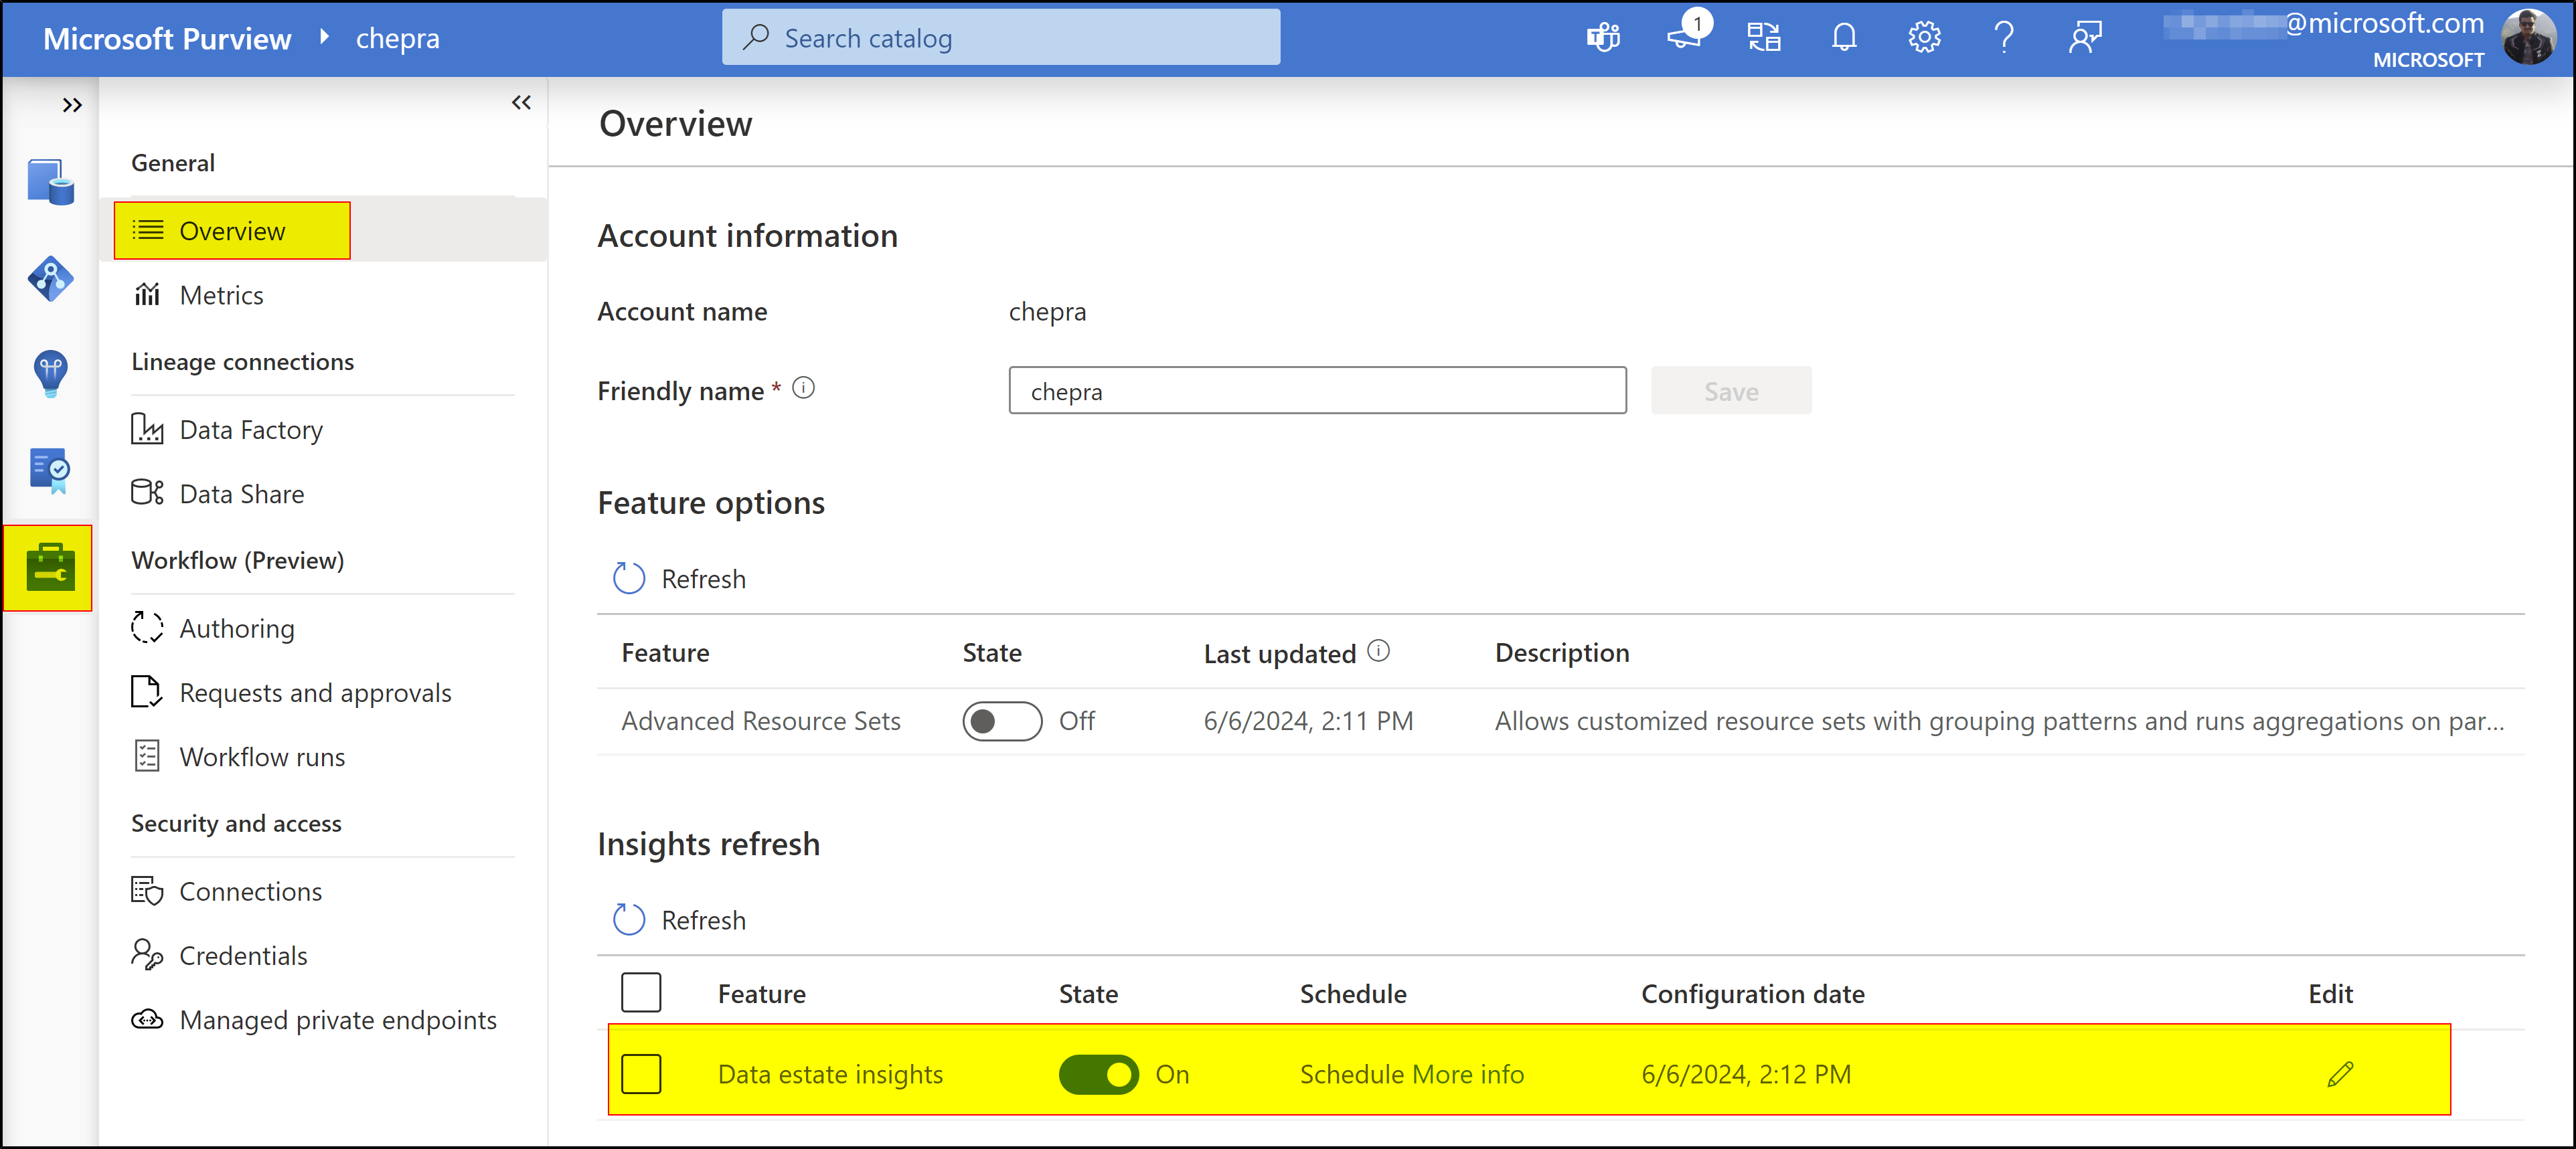Click the pencil edit icon for Data estate insights
2576x1149 pixels.
pyautogui.click(x=2339, y=1074)
